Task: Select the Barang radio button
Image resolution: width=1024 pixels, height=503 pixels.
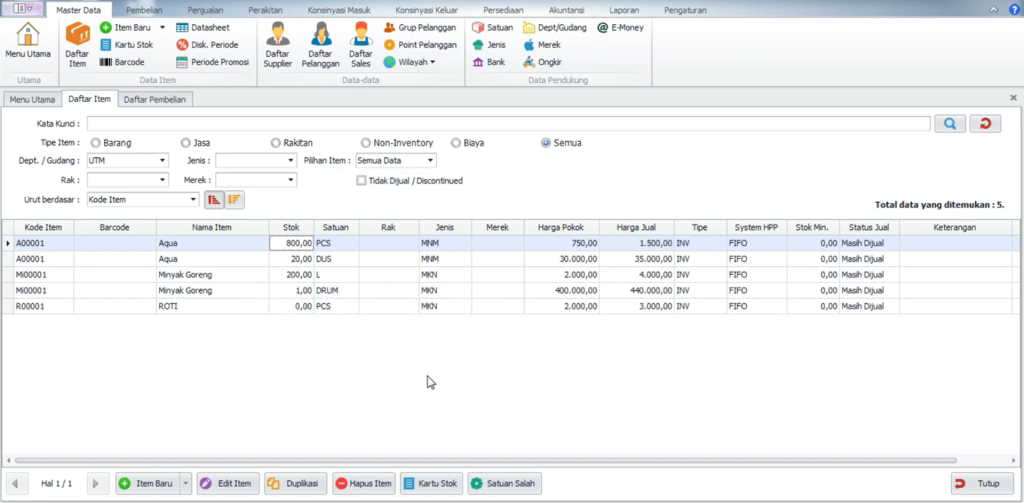Action: point(96,143)
